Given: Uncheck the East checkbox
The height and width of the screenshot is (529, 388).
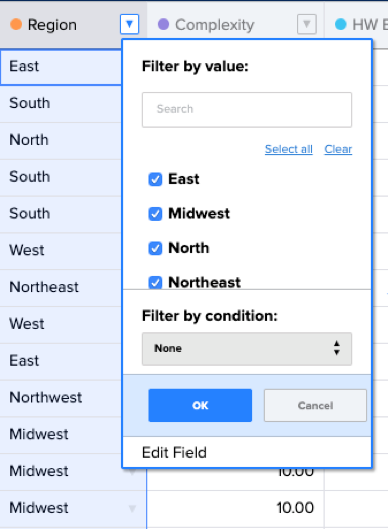Looking at the screenshot, I should click(155, 179).
